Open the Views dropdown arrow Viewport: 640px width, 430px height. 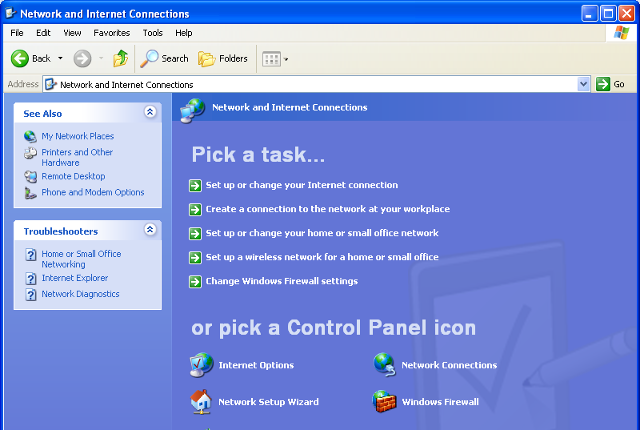click(x=286, y=60)
